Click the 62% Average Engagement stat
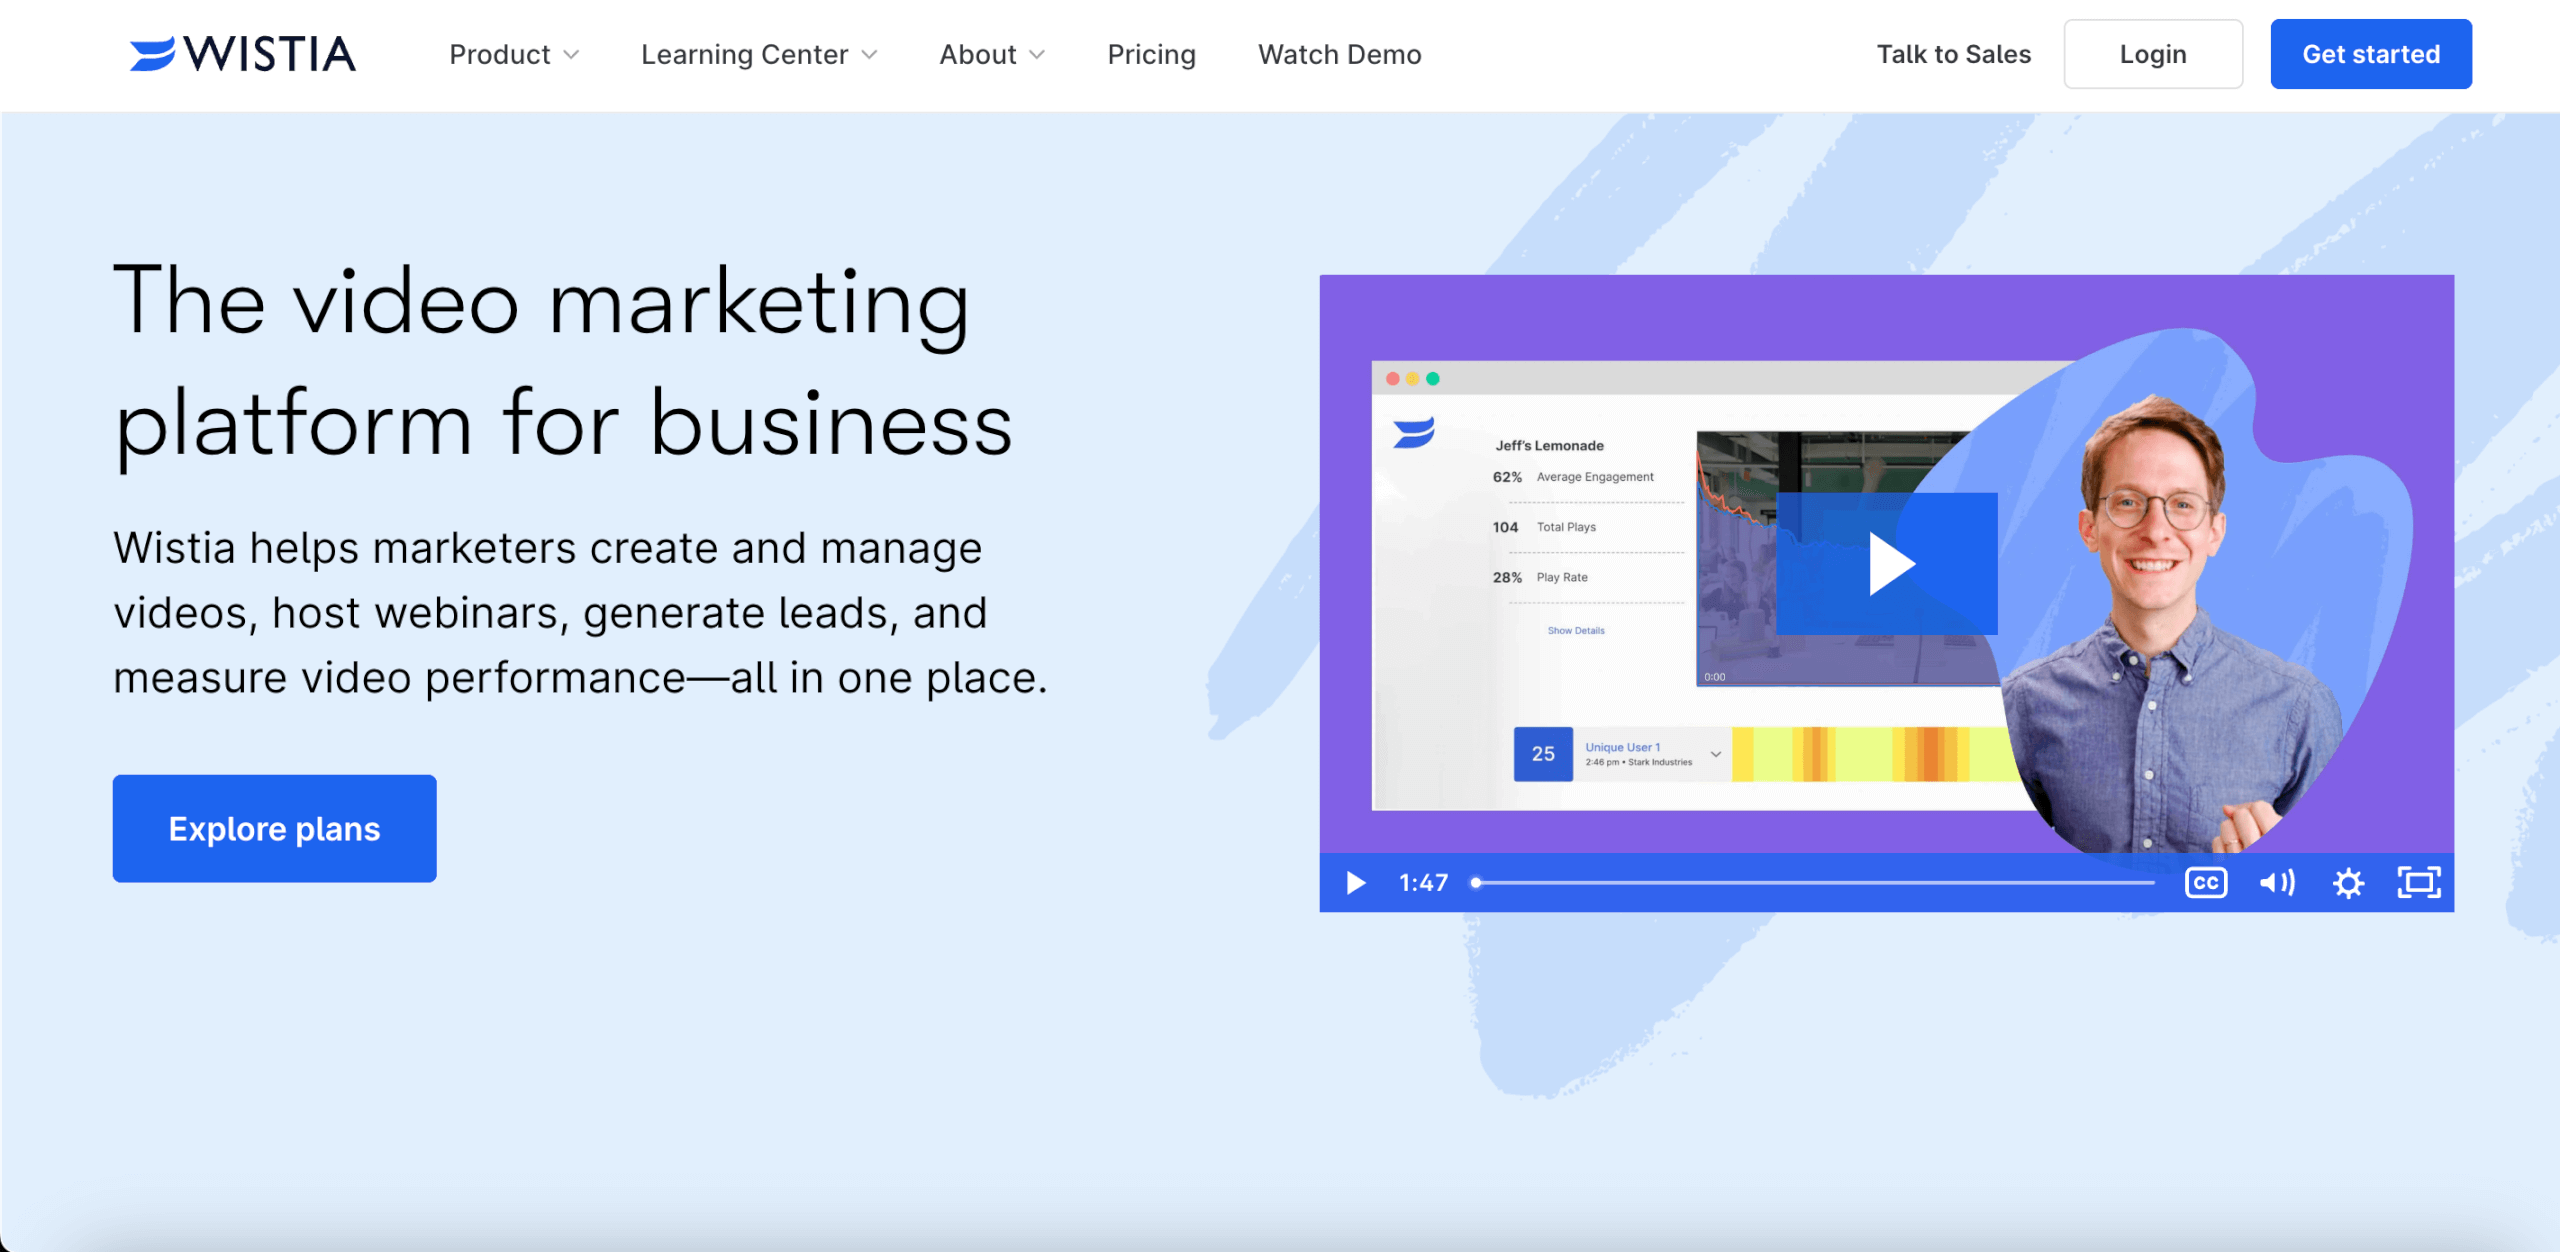Screen dimensions: 2560x1252 1573,477
